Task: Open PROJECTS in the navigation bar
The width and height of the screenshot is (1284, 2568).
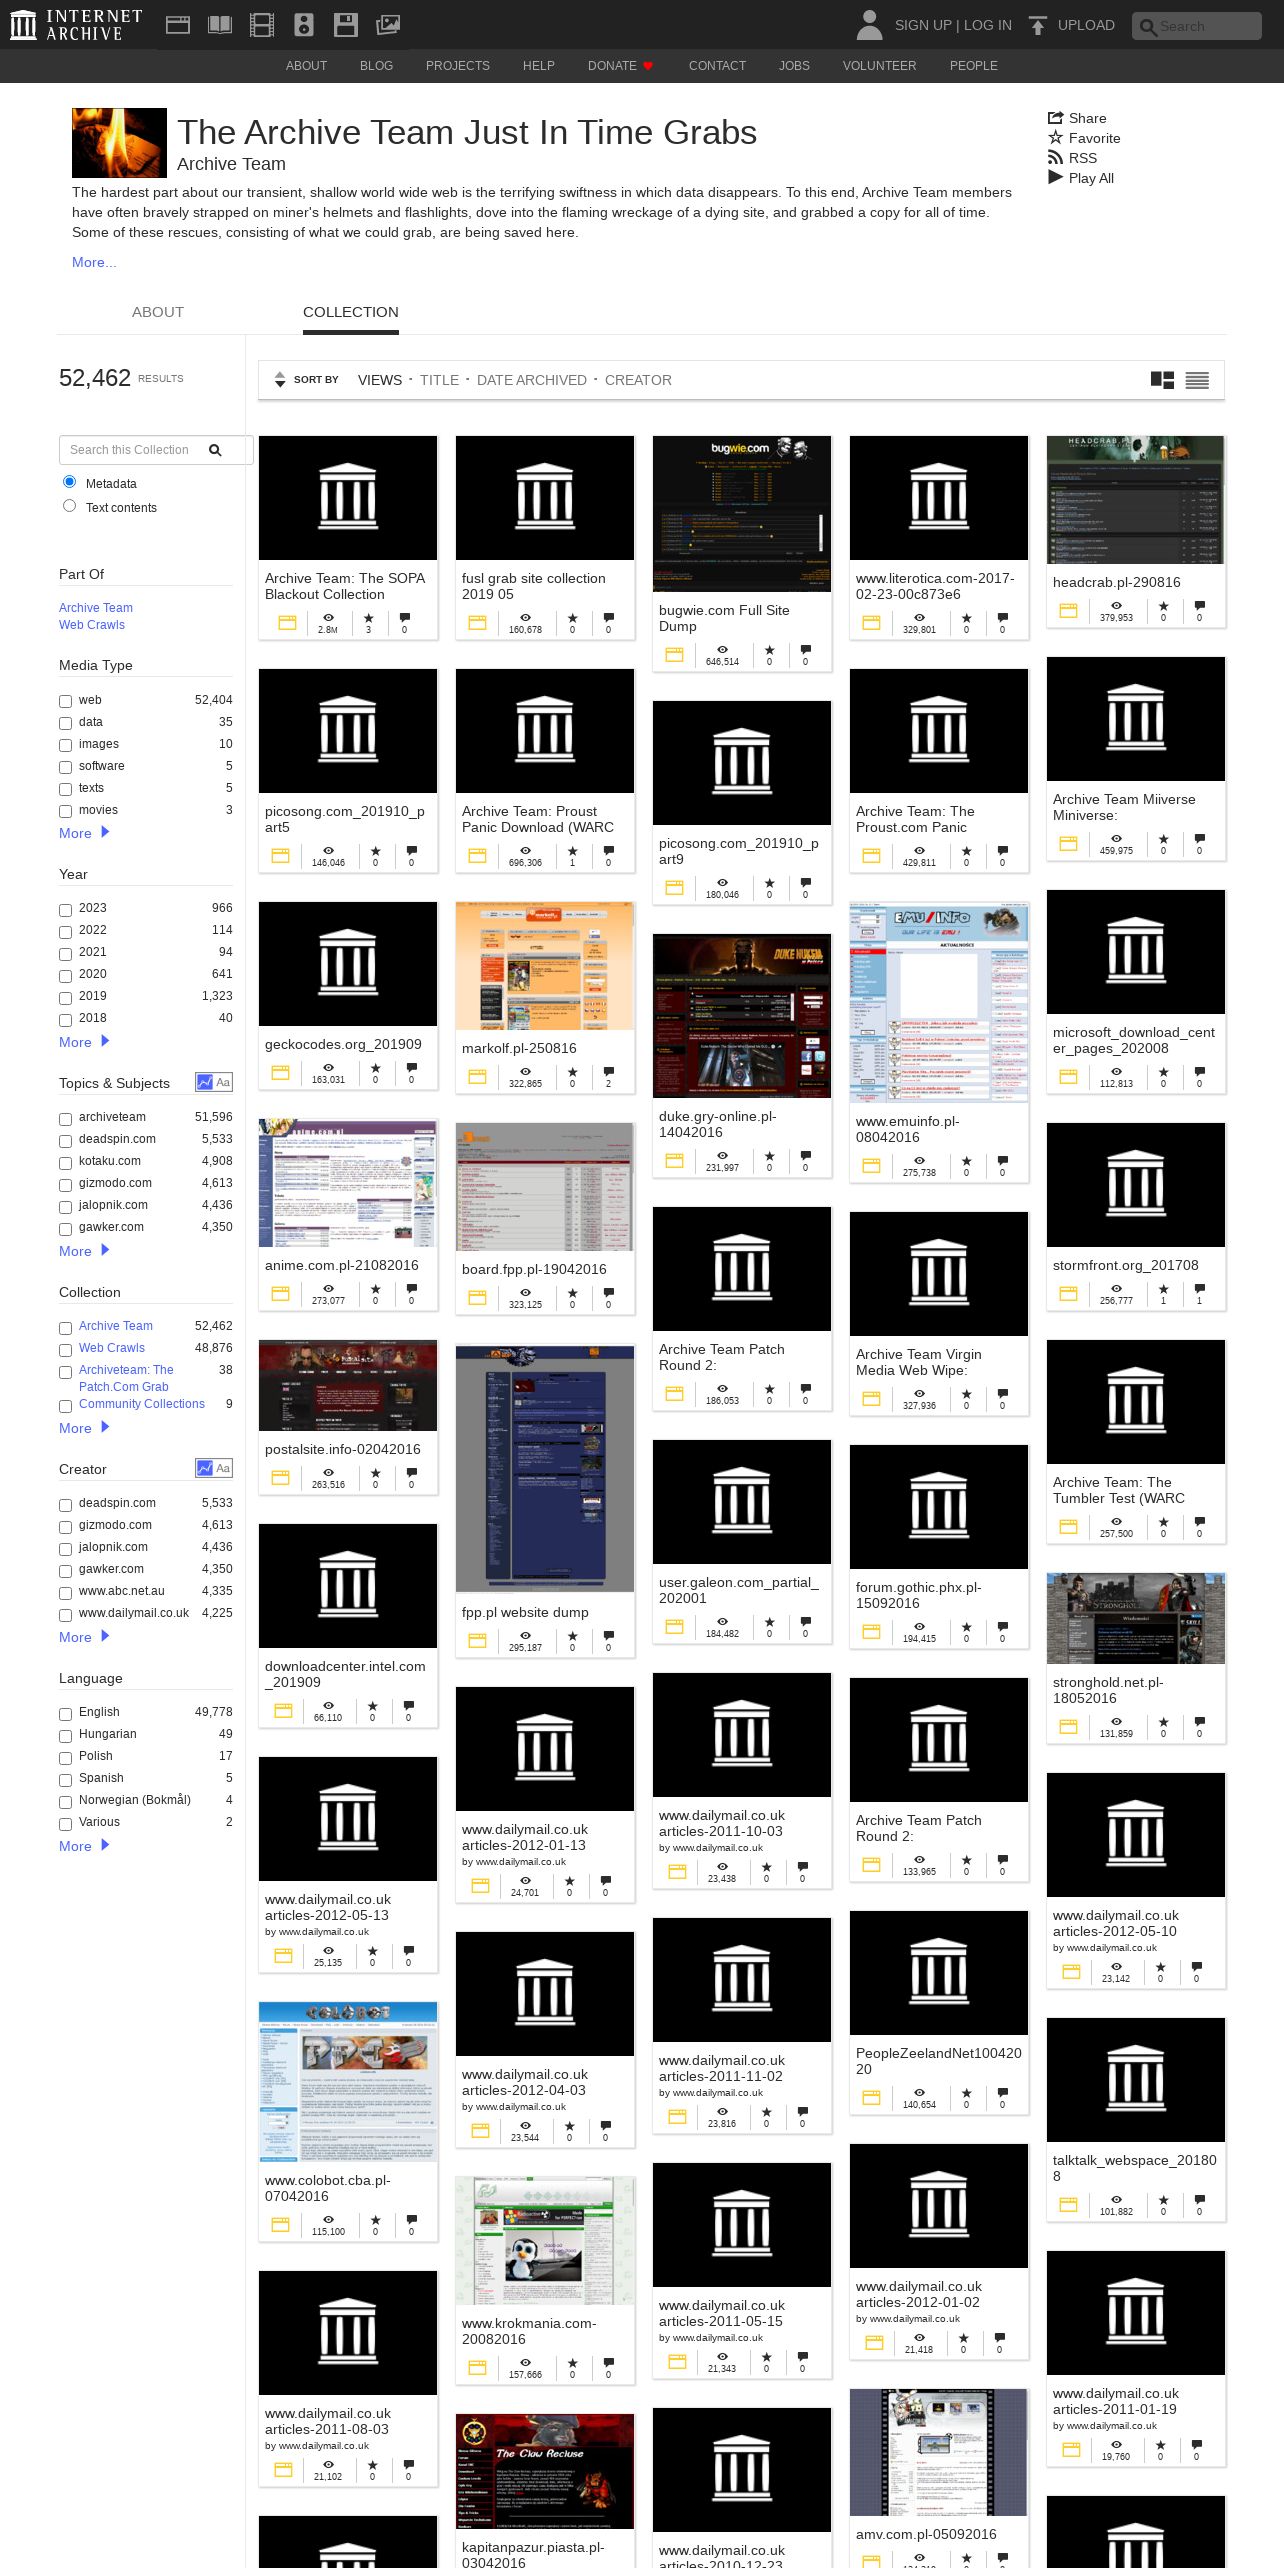Action: tap(458, 66)
